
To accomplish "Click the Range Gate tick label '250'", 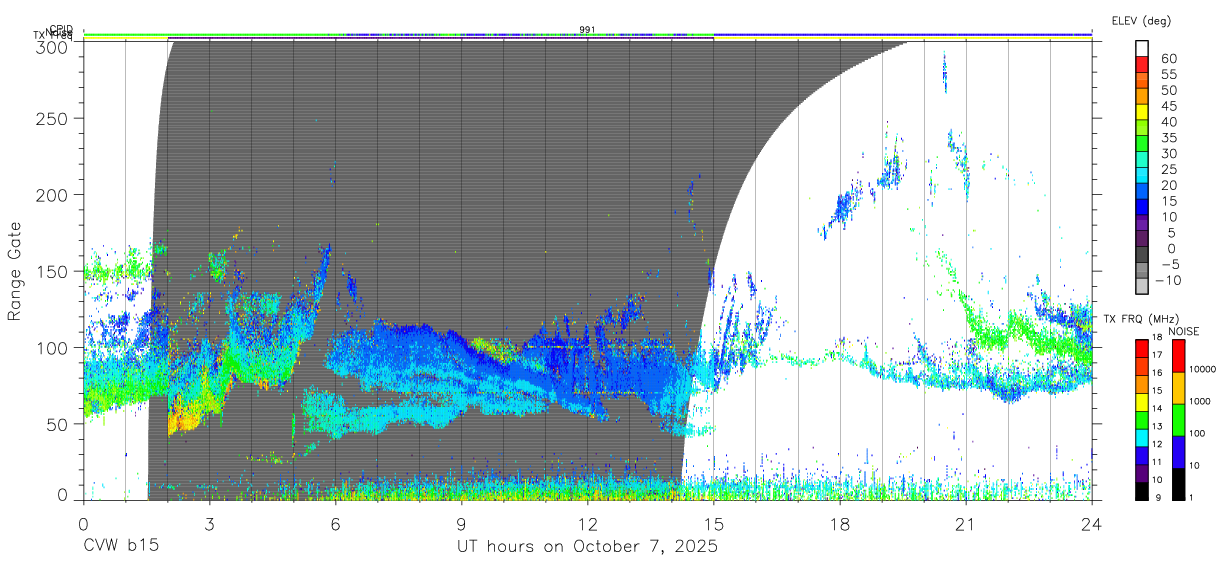I will pyautogui.click(x=54, y=118).
